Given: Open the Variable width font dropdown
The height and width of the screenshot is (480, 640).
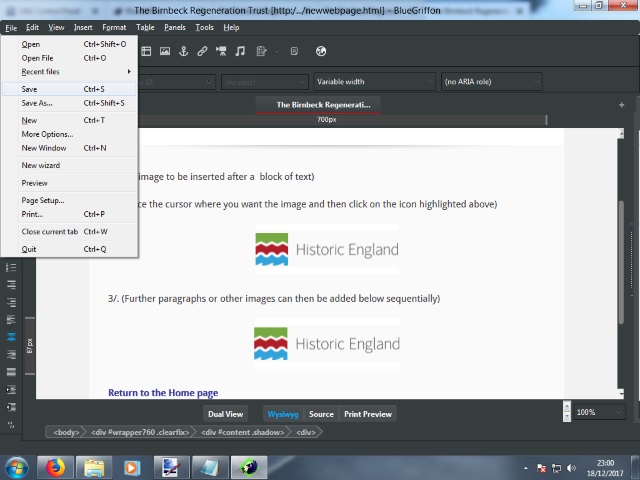Looking at the screenshot, I should (370, 82).
